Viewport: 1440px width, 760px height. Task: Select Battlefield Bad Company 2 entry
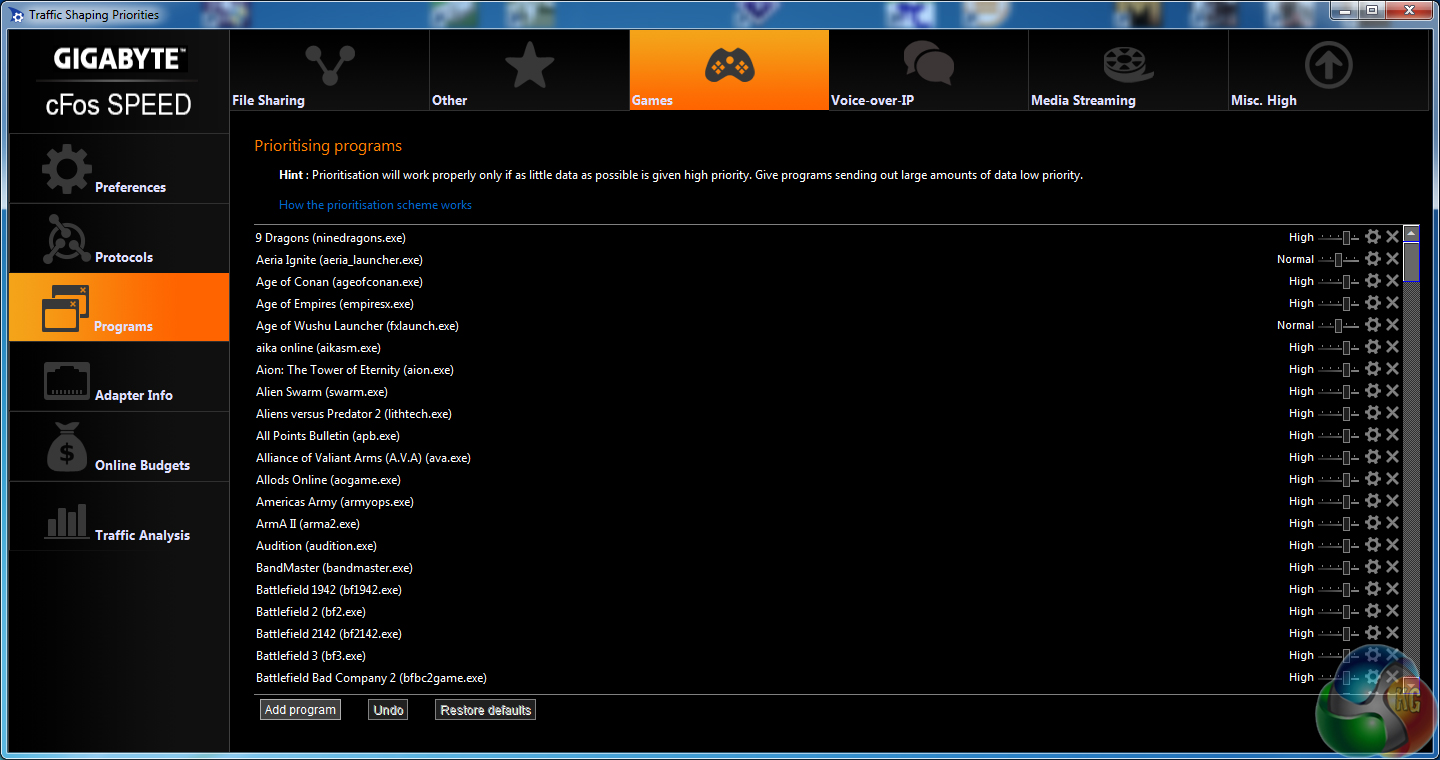[828, 678]
